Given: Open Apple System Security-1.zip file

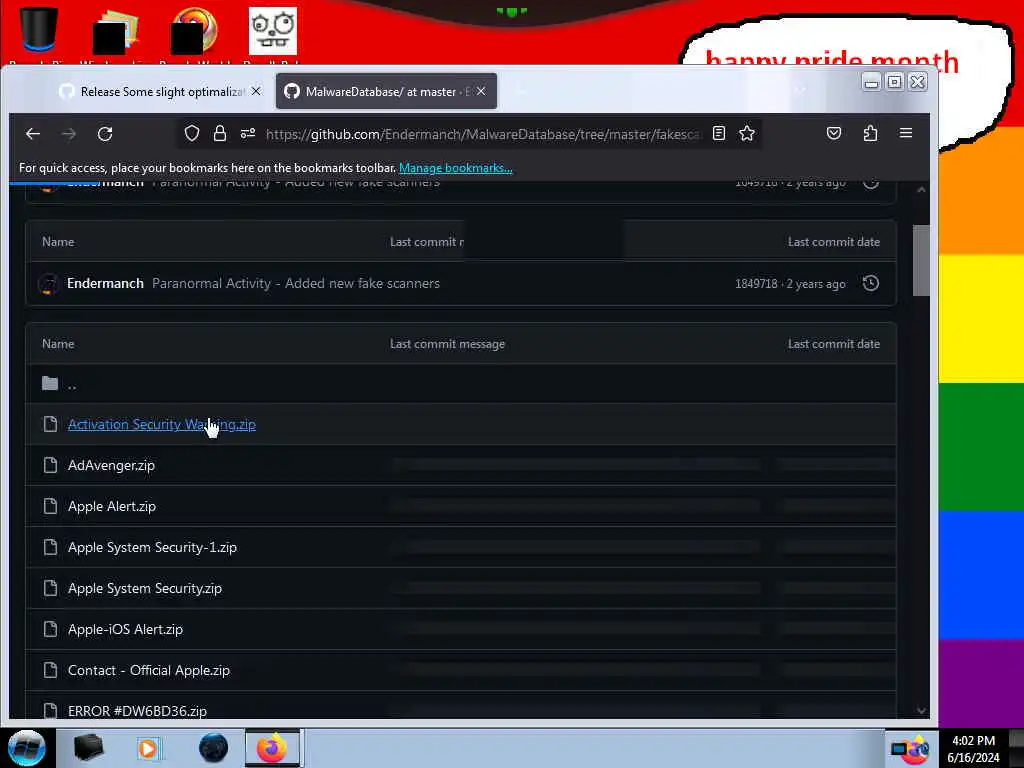Looking at the screenshot, I should tap(152, 548).
